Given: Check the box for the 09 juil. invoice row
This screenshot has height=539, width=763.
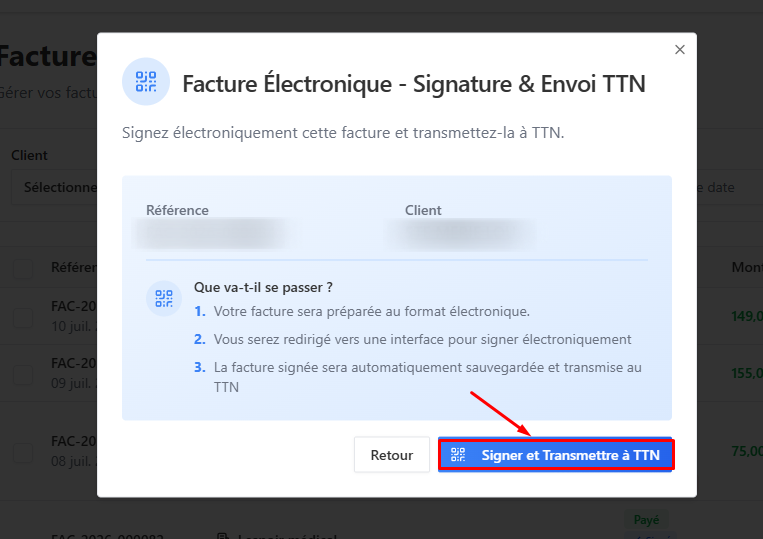Looking at the screenshot, I should tap(23, 375).
